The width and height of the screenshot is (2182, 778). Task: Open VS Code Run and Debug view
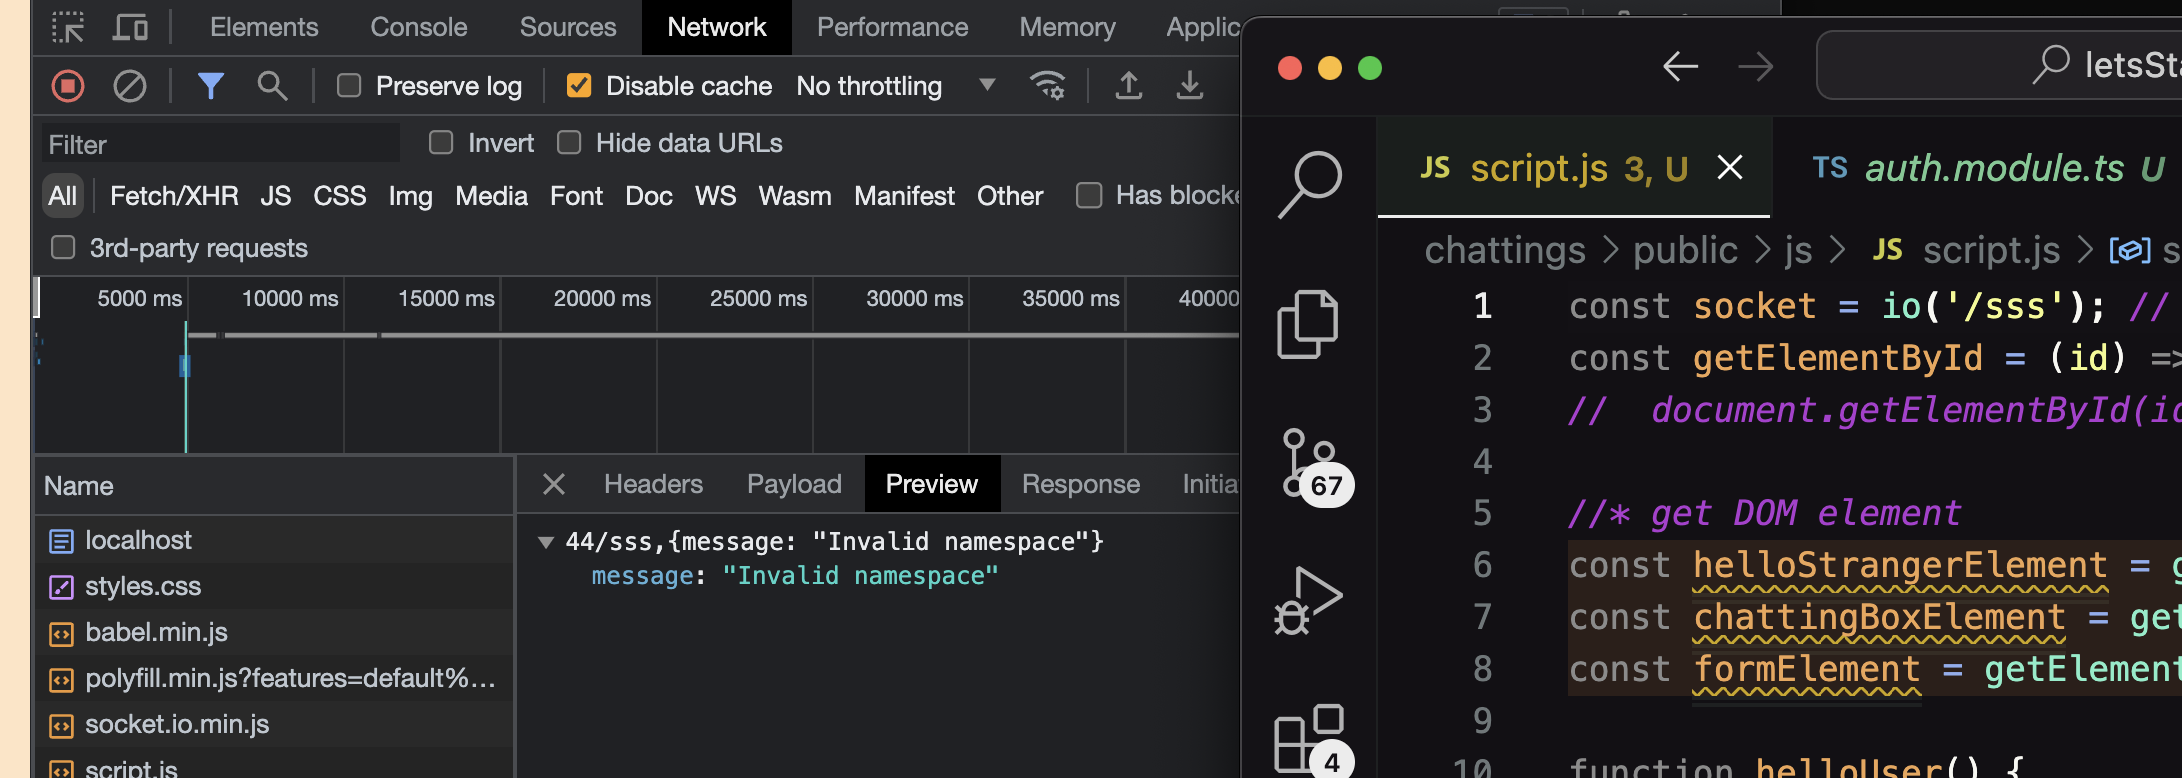pyautogui.click(x=1309, y=600)
